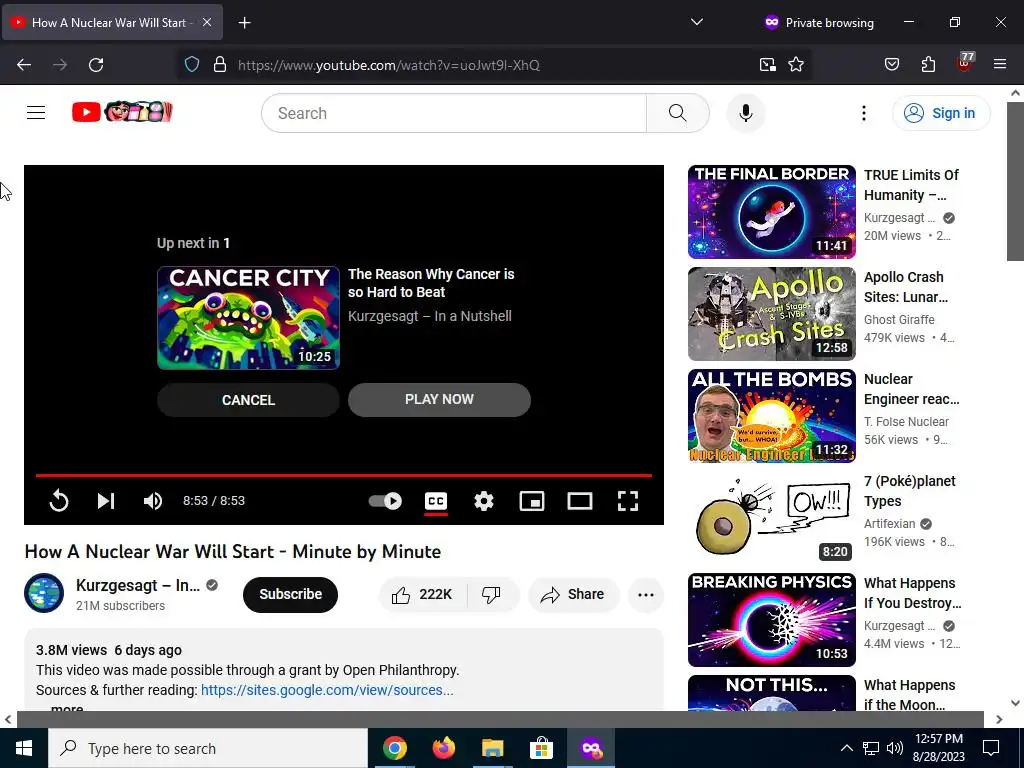Image resolution: width=1024 pixels, height=768 pixels.
Task: Subscribe to the Kurzgesagt channel
Action: [290, 594]
